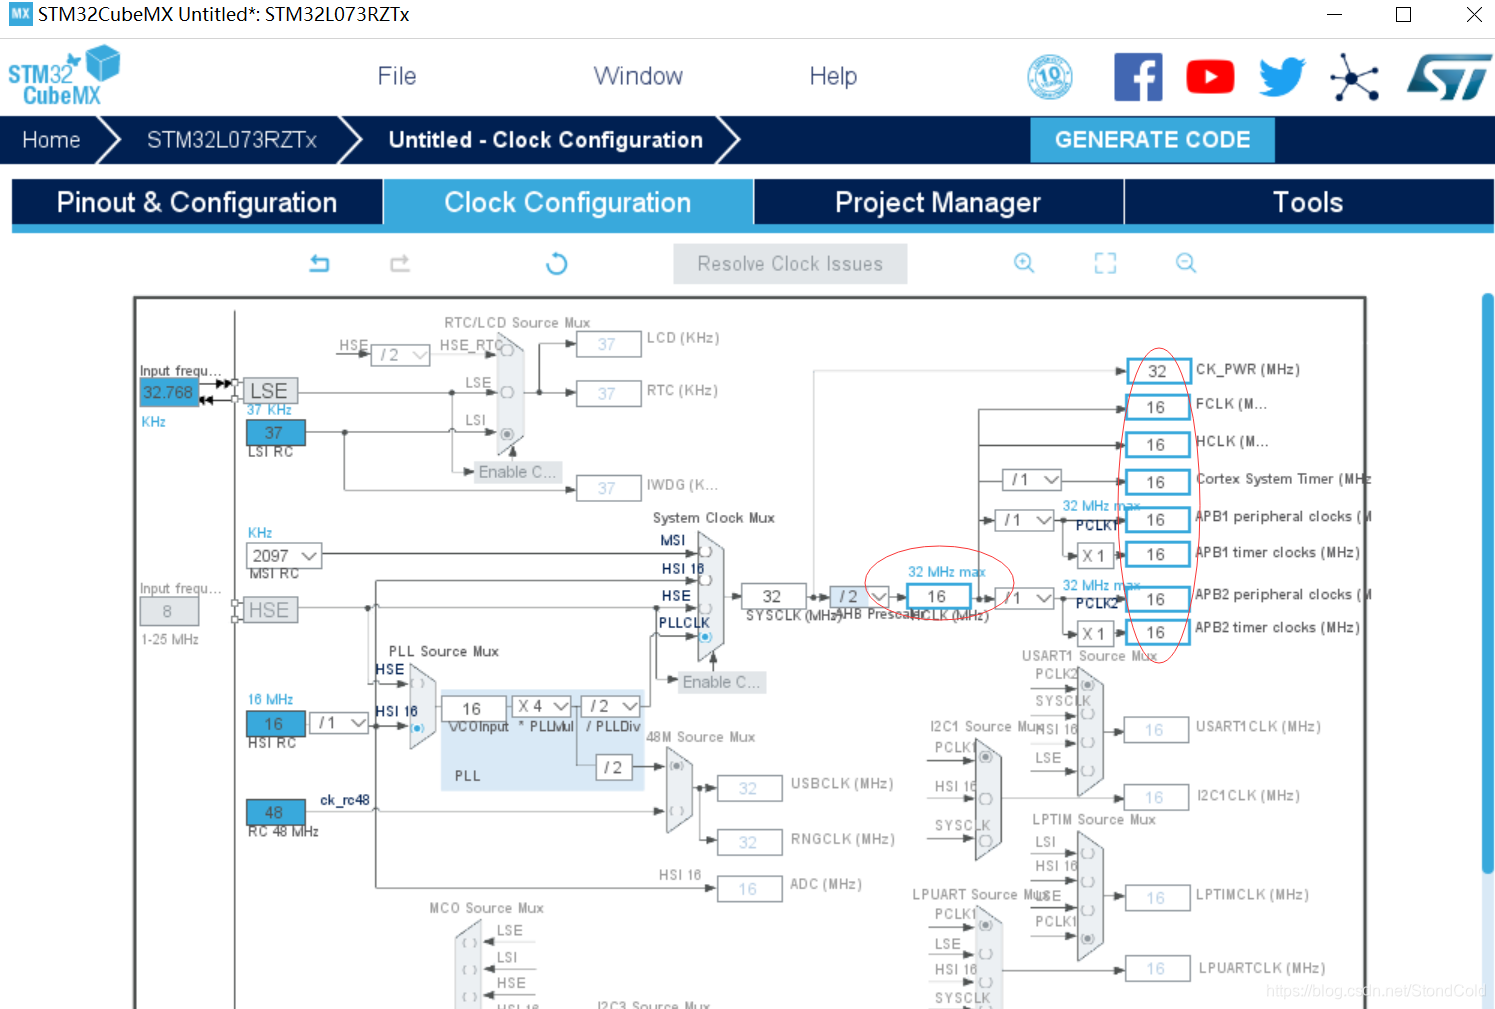Open the STM32L073RZTx breadcrumb
The width and height of the screenshot is (1495, 1009).
tap(232, 140)
